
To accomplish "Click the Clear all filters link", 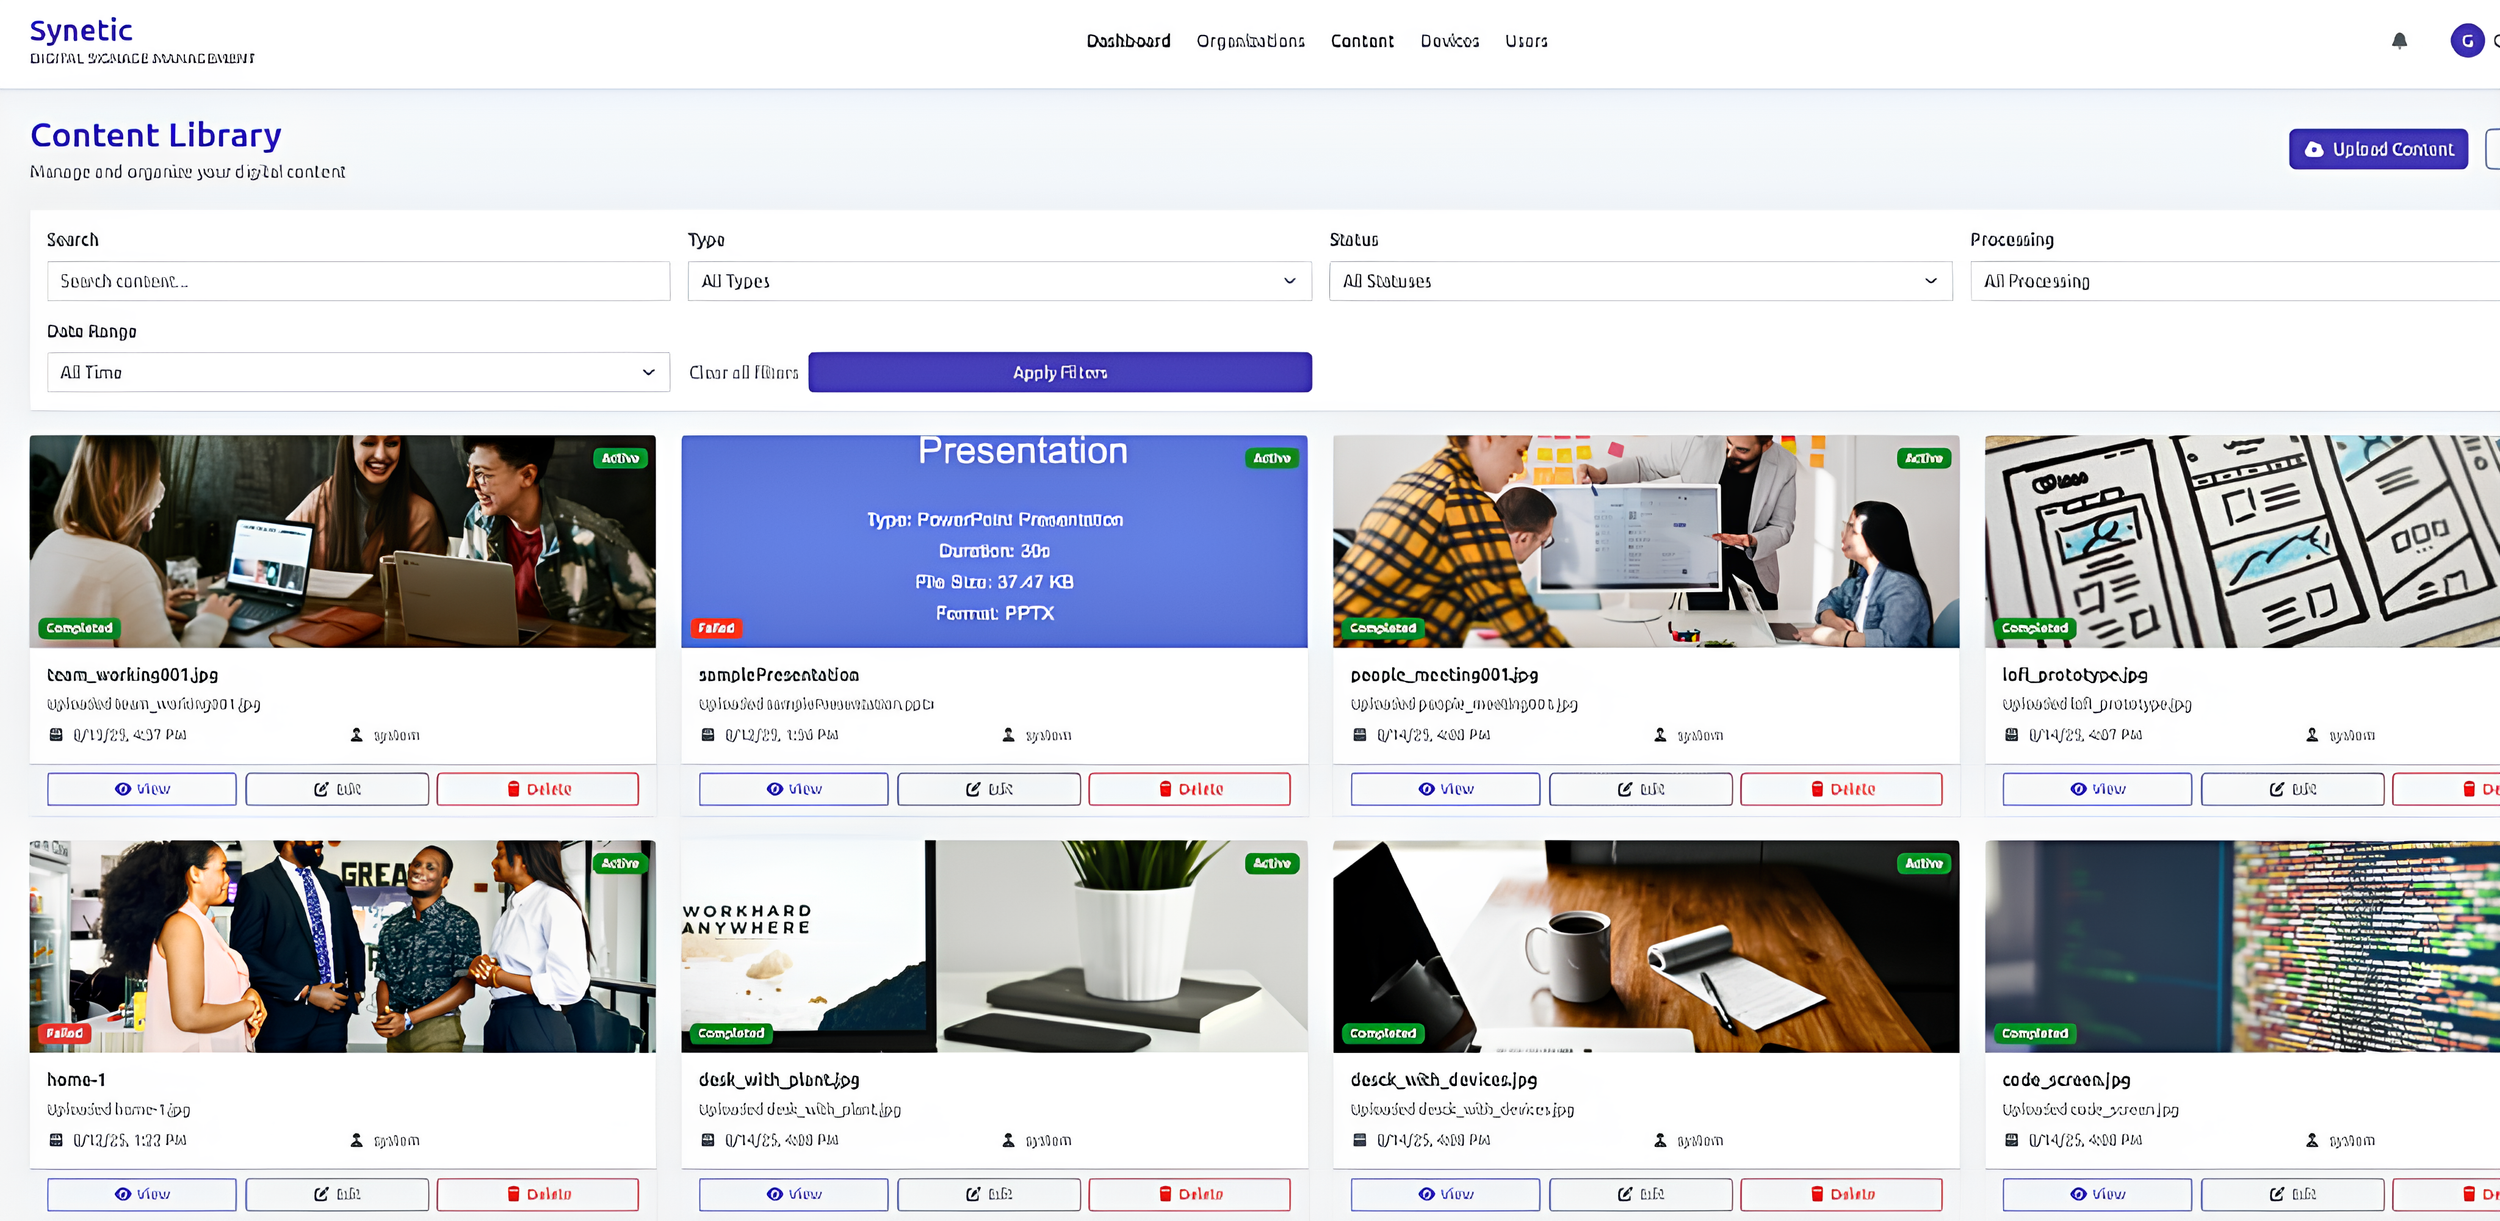I will 743,372.
